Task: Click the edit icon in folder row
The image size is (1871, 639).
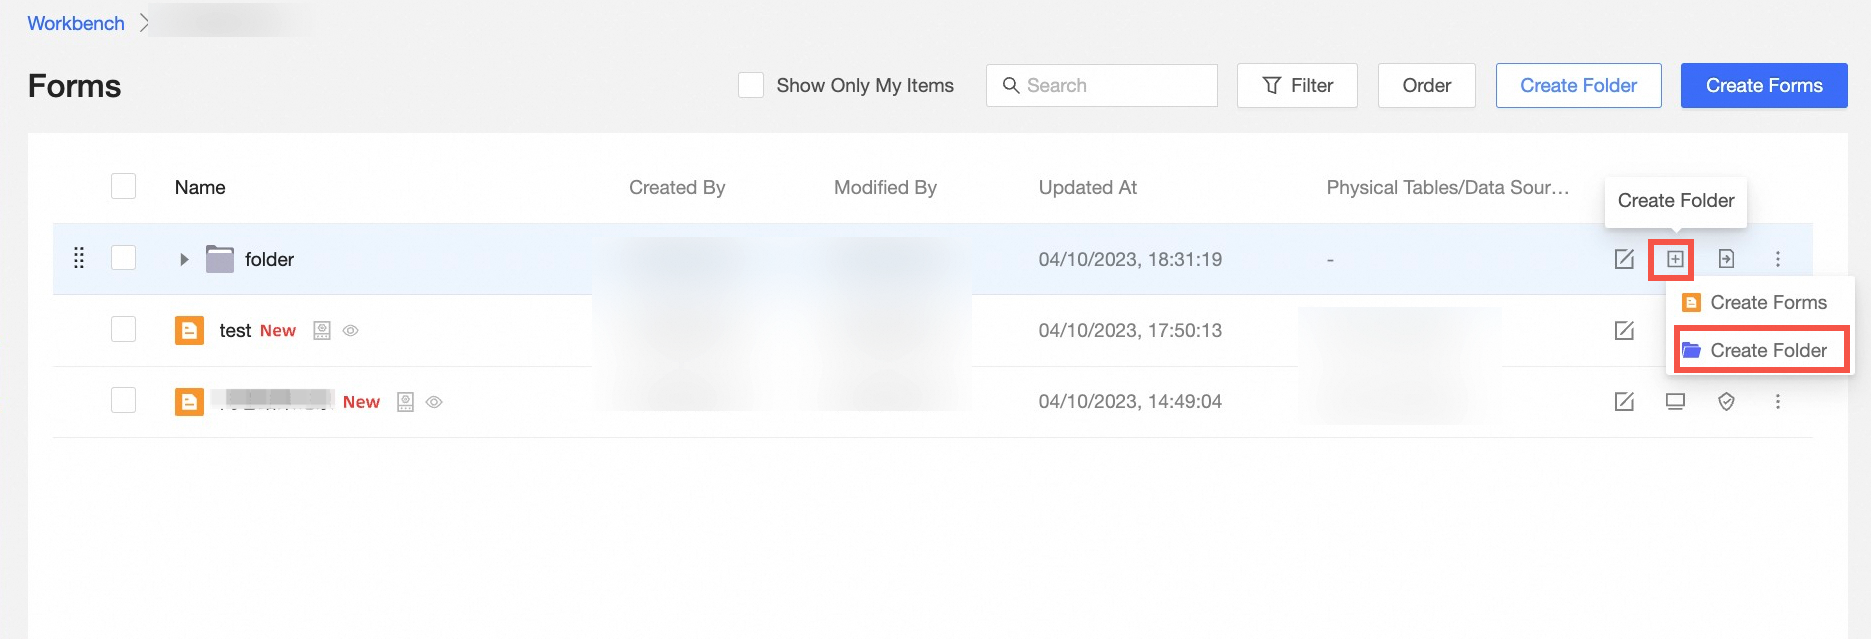Action: (x=1624, y=259)
